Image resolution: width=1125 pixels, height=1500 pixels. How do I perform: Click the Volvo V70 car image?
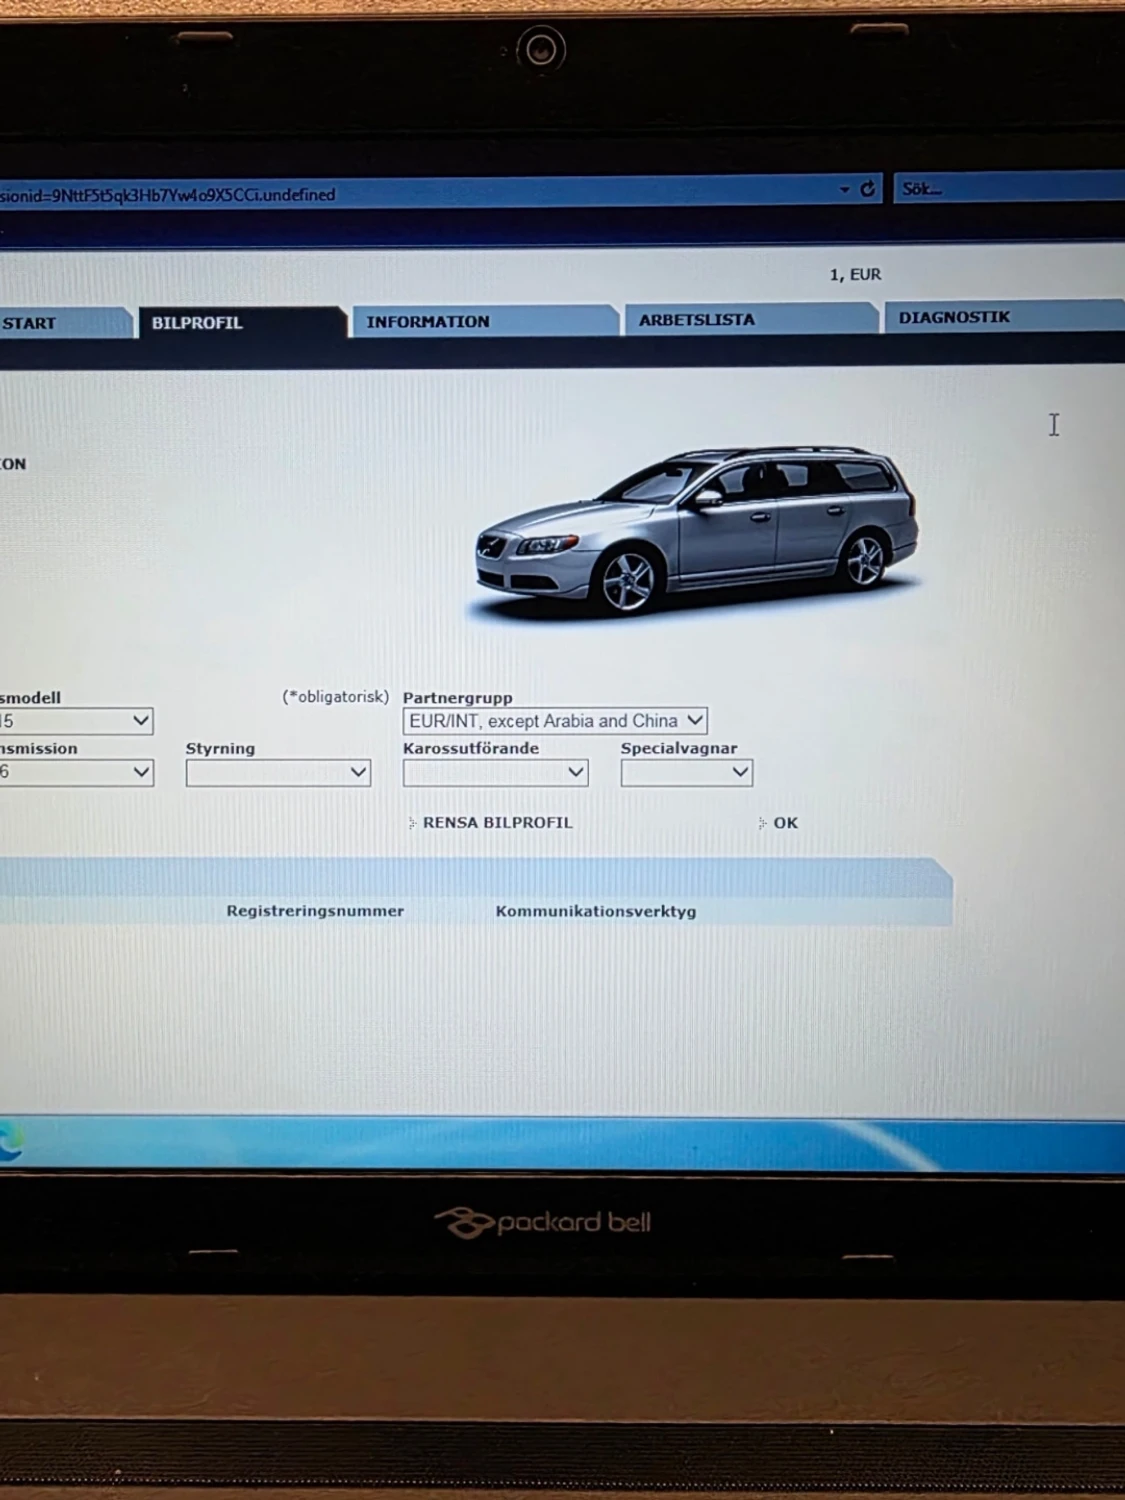[x=696, y=531]
